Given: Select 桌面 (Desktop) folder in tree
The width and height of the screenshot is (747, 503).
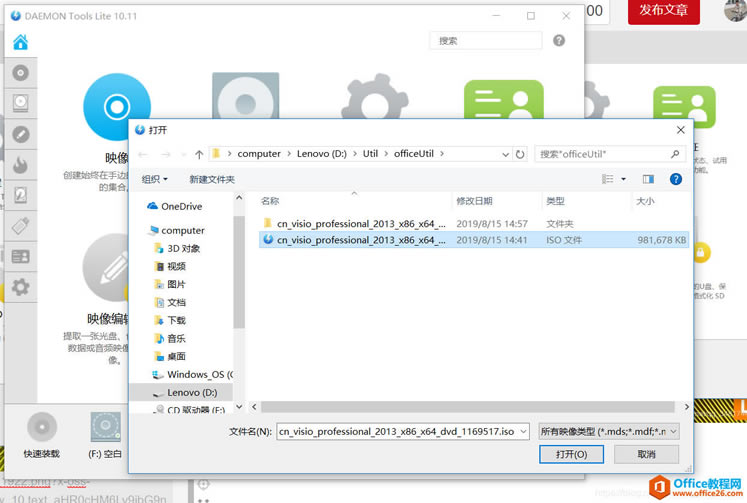Looking at the screenshot, I should click(171, 356).
